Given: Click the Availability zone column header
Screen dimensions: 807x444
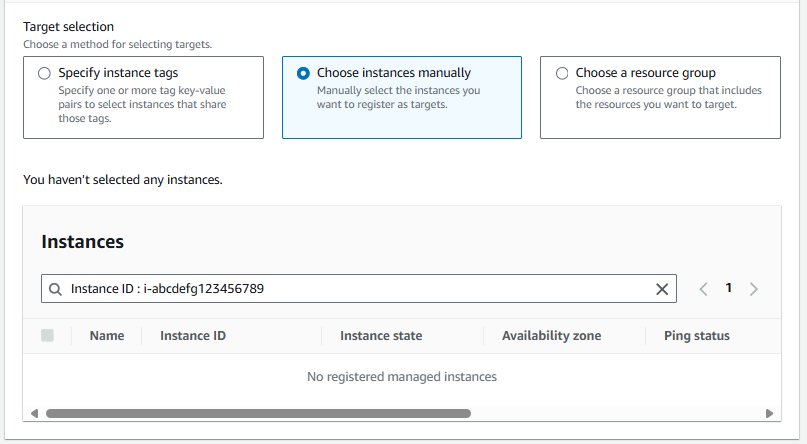Looking at the screenshot, I should click(552, 336).
